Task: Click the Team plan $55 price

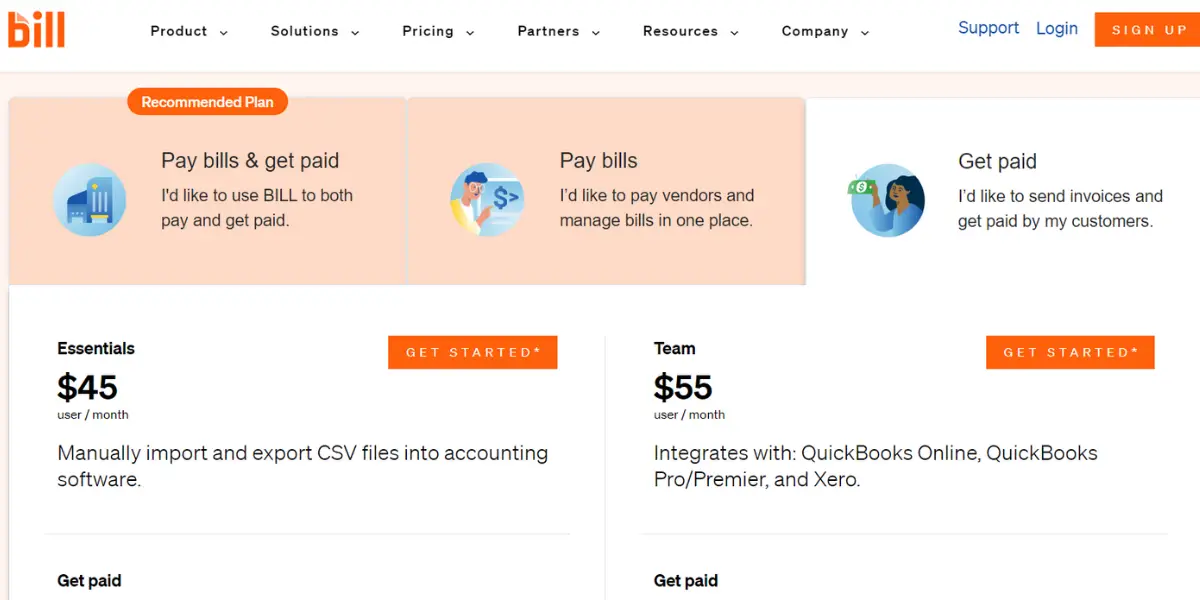Action: (x=683, y=387)
